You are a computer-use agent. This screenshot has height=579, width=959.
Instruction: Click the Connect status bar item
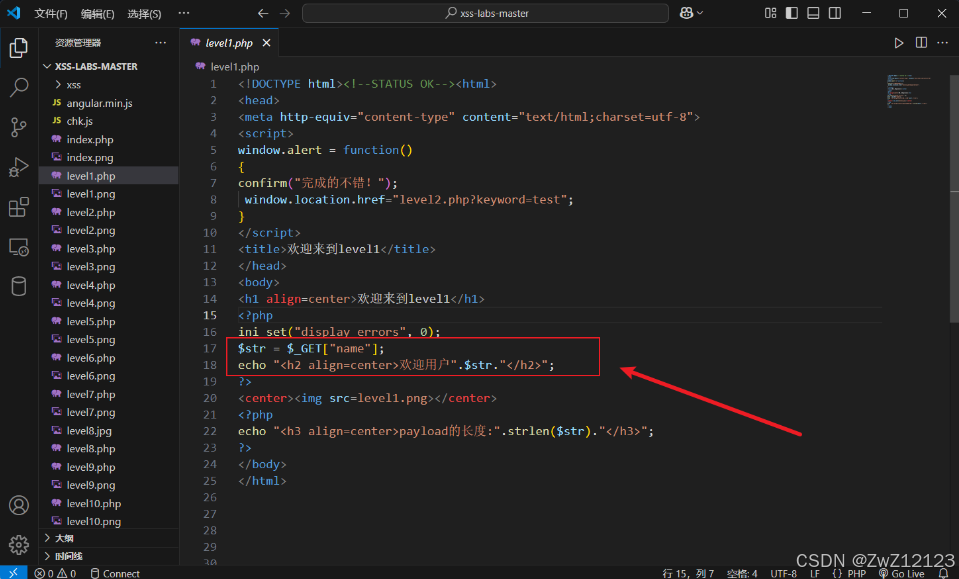(x=115, y=573)
